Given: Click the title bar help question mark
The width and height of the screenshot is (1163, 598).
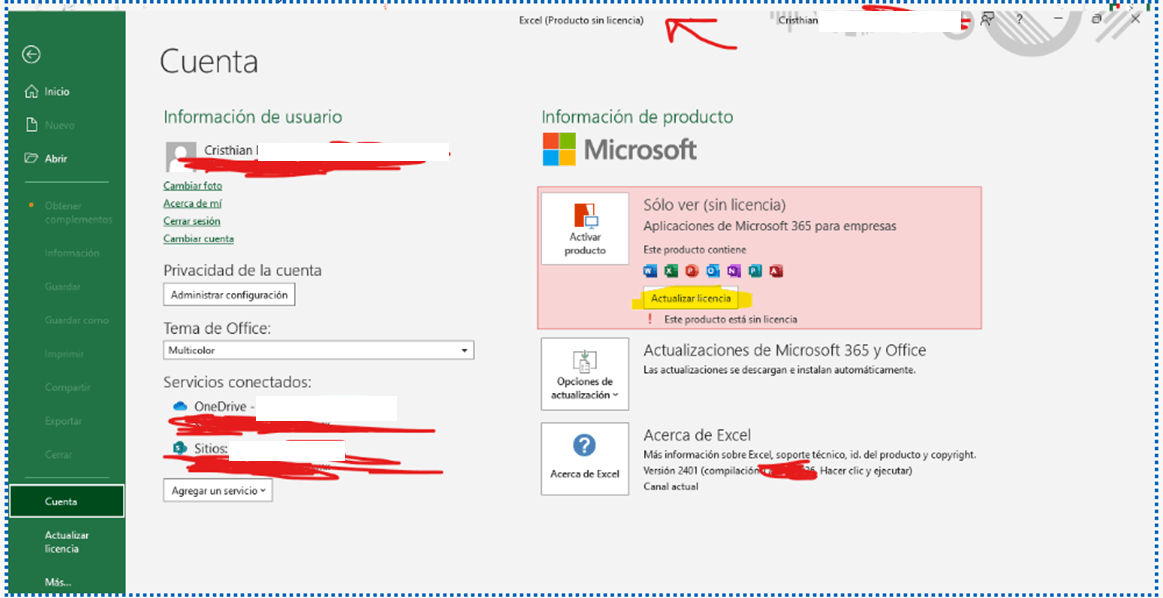Looking at the screenshot, I should pos(1020,20).
